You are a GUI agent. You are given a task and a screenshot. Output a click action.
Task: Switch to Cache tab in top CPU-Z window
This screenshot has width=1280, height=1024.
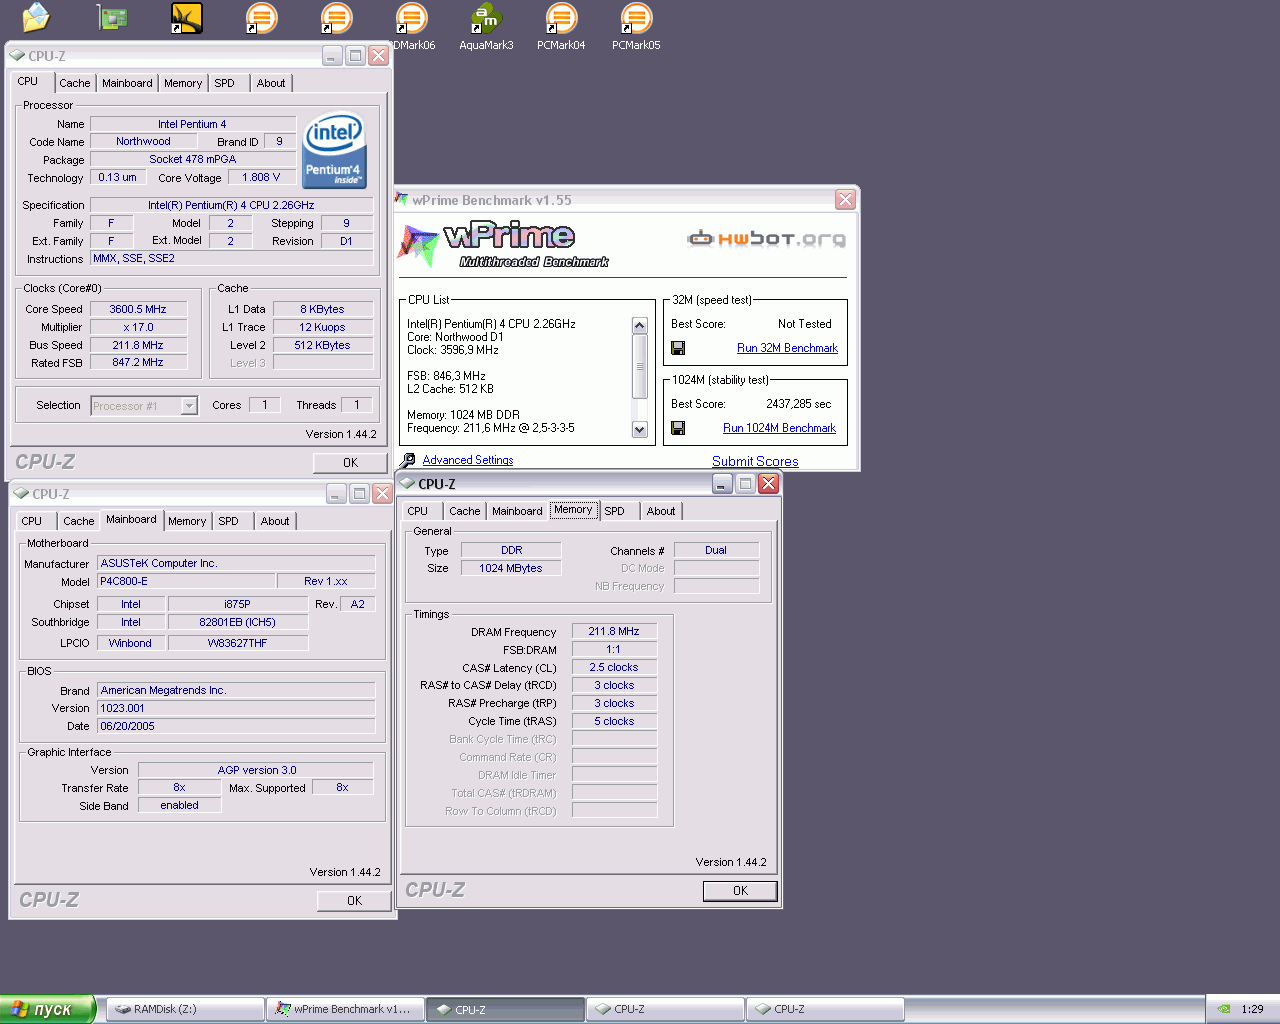(74, 83)
